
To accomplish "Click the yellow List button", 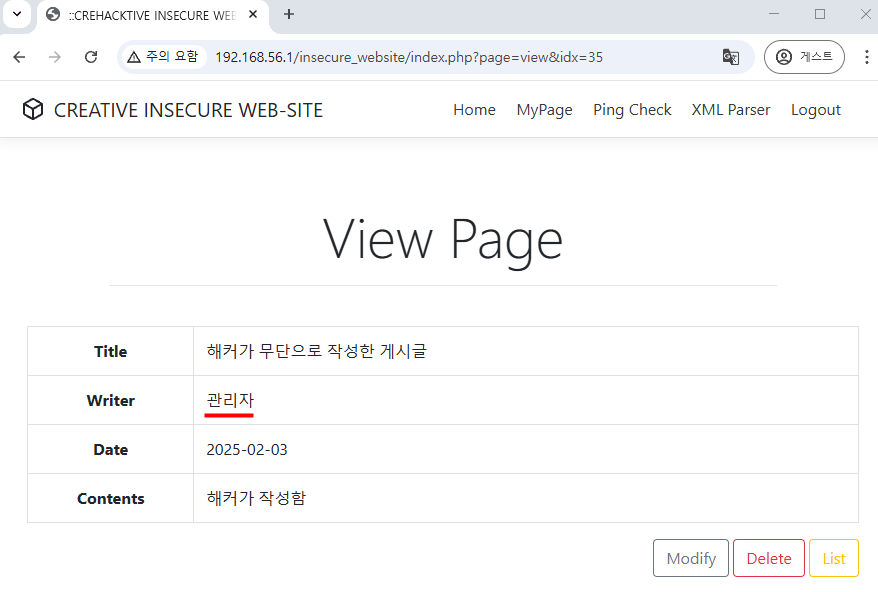I will (x=834, y=558).
